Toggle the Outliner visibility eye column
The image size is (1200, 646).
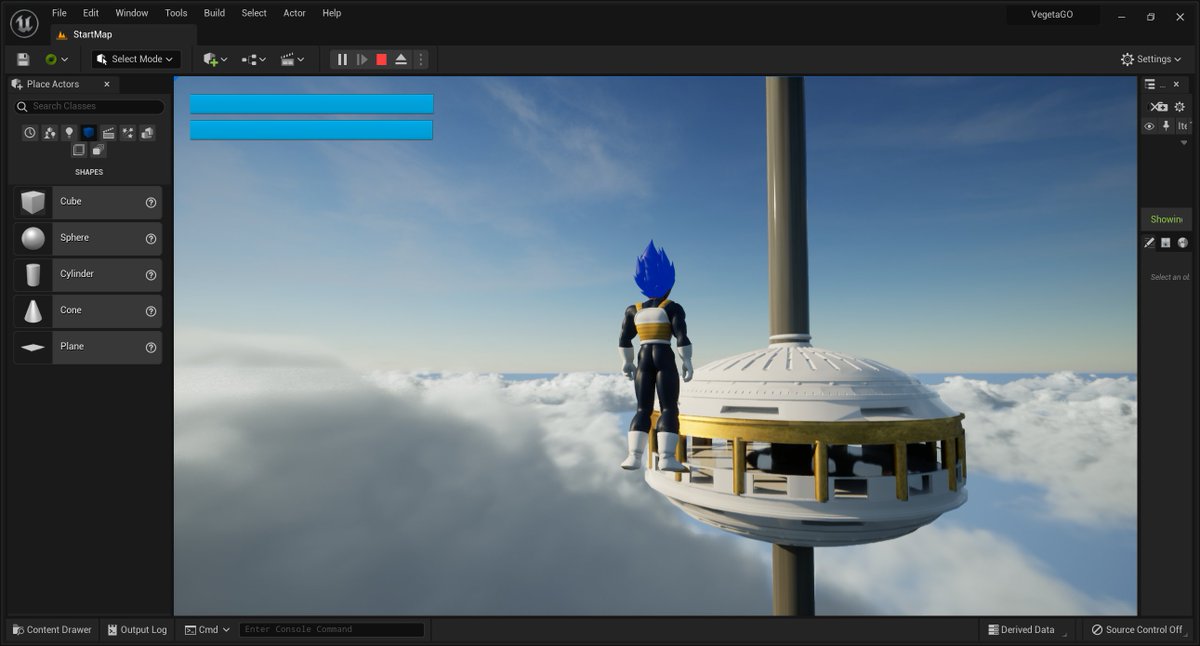[1149, 126]
